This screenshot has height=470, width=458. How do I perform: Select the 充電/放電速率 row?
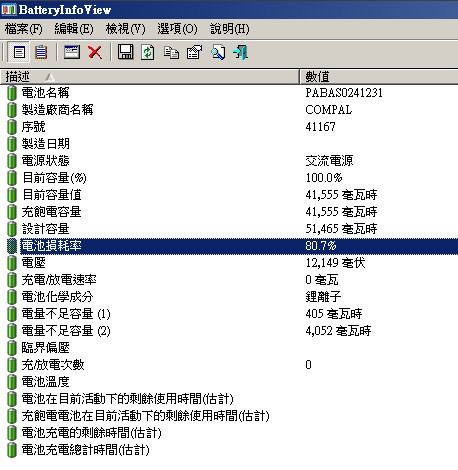tap(229, 280)
